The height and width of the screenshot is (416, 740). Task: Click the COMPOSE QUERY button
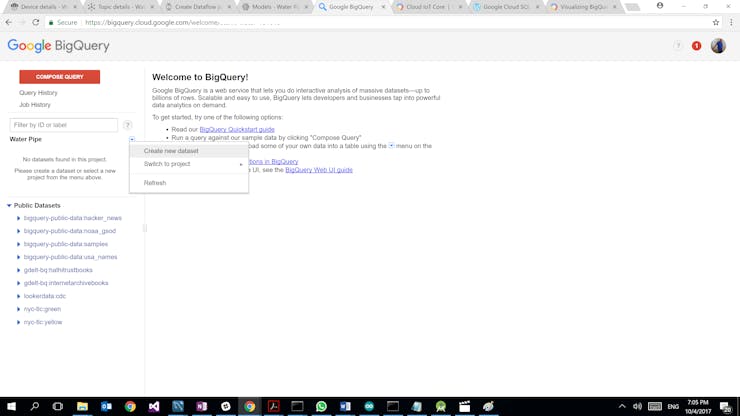pyautogui.click(x=59, y=76)
